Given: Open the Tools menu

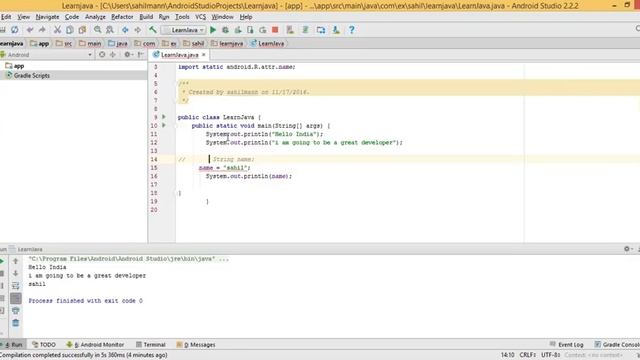Looking at the screenshot, I should [182, 17].
